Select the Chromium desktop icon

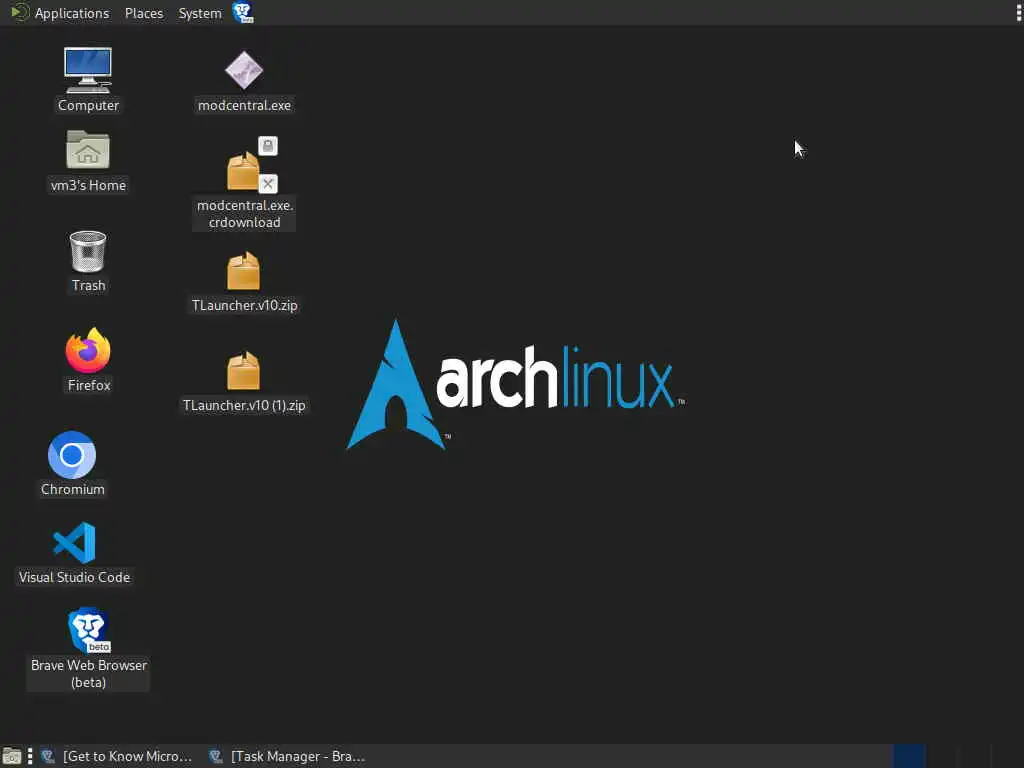tap(72, 455)
